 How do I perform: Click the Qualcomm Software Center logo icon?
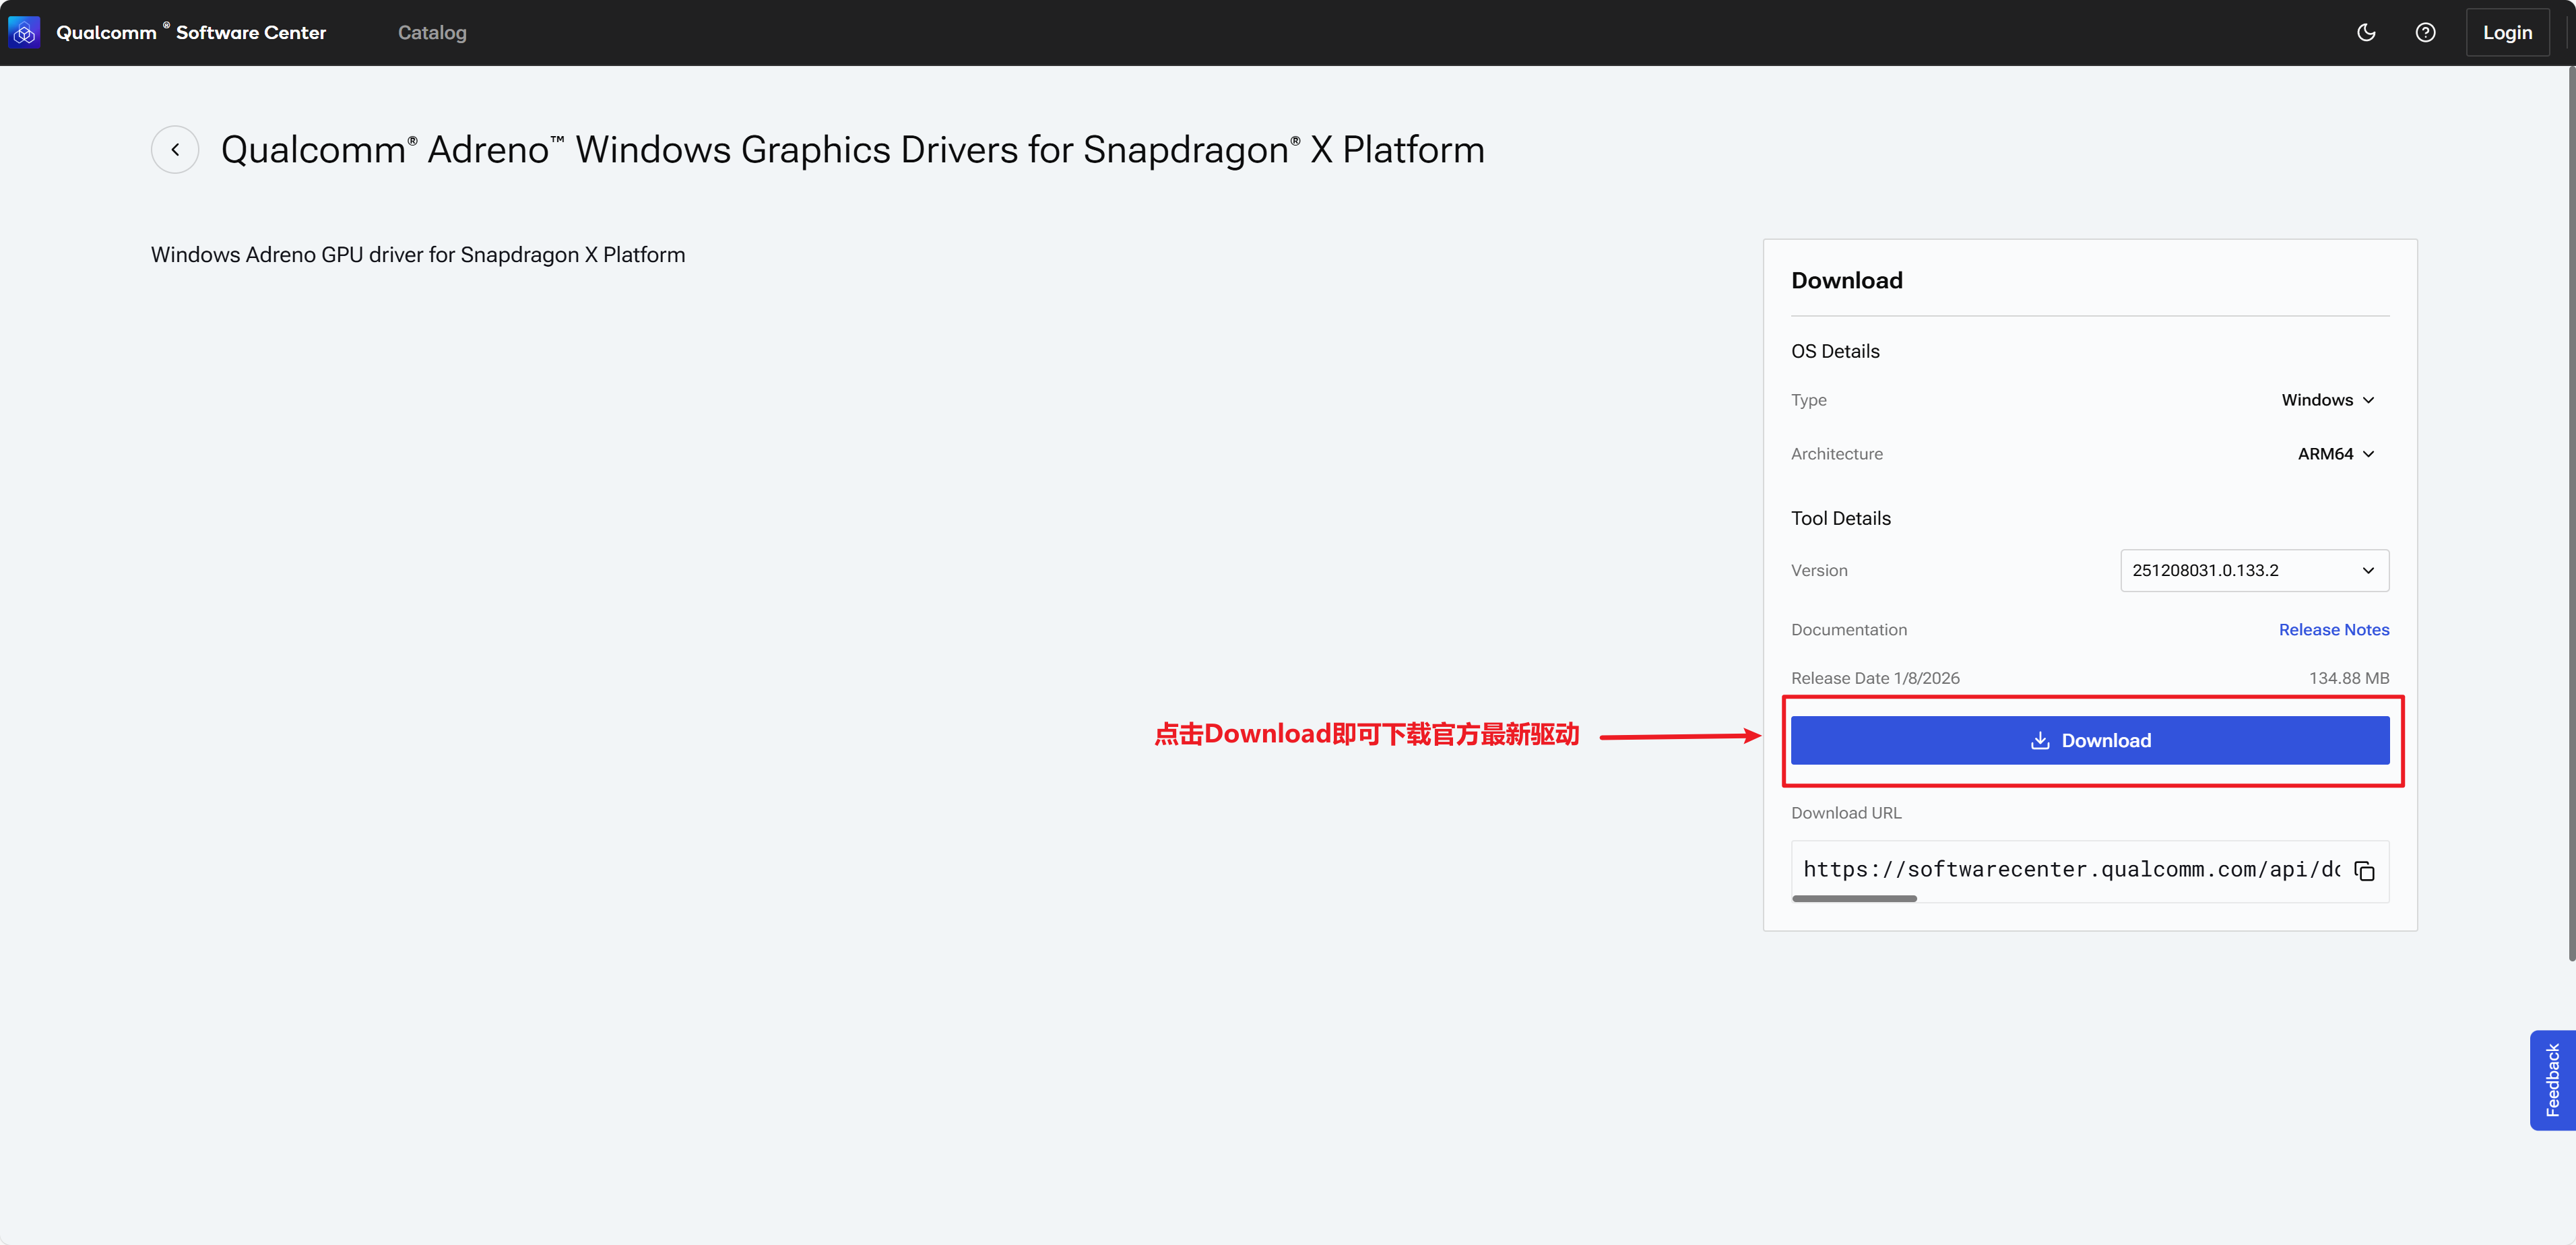[x=24, y=33]
